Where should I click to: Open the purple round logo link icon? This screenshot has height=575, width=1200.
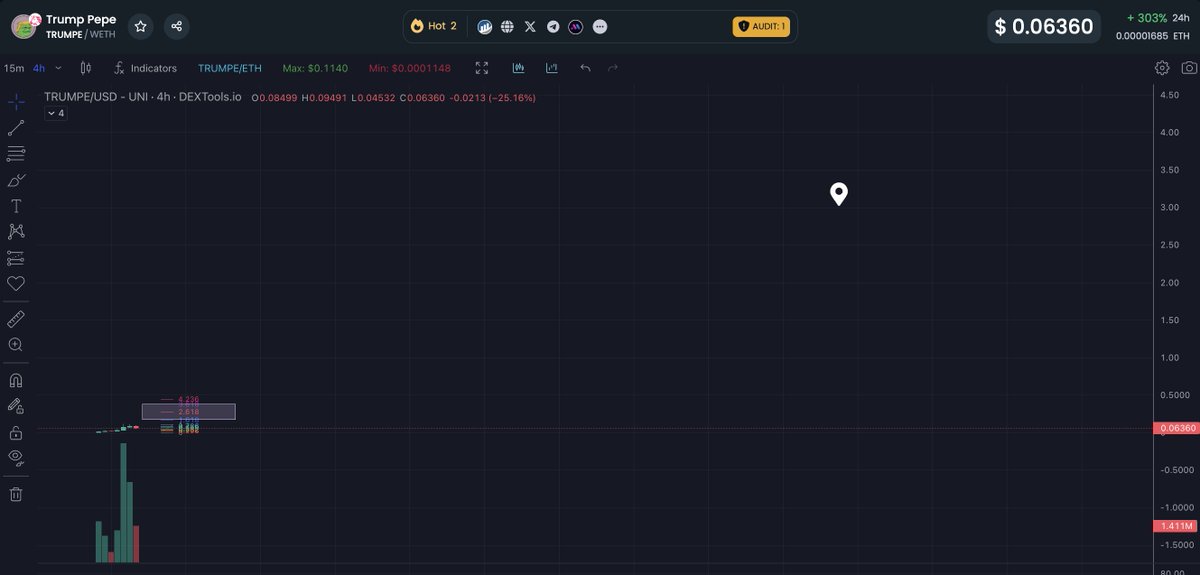point(576,26)
